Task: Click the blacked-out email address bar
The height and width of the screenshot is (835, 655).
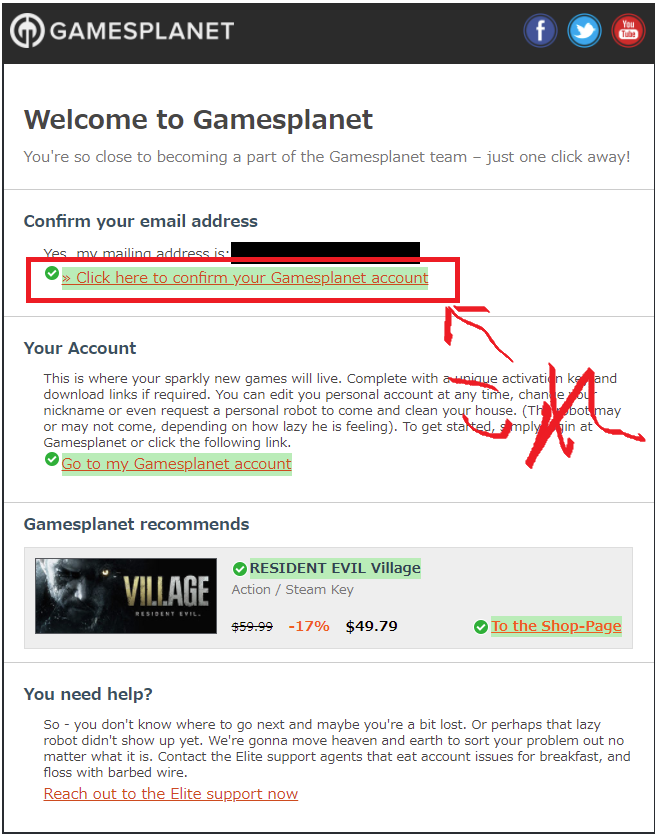Action: [x=325, y=252]
